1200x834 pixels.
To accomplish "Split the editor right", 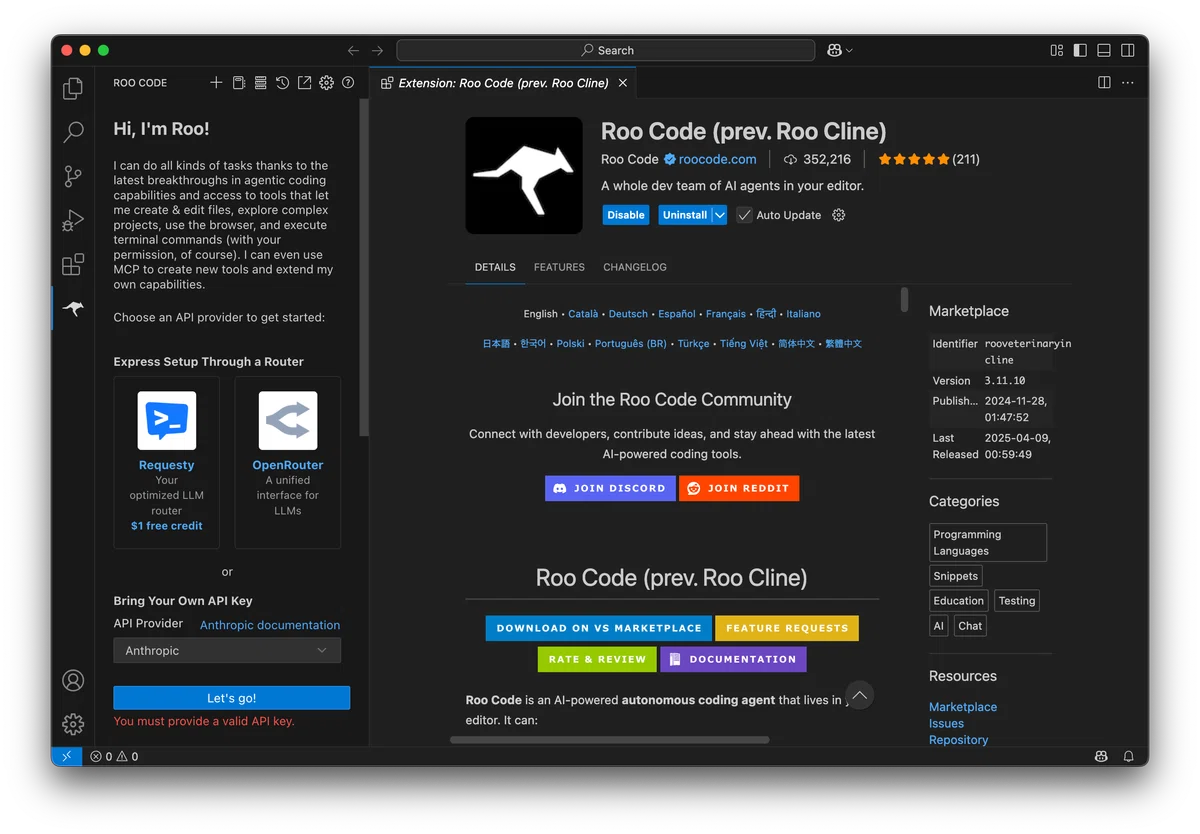I will click(1104, 83).
